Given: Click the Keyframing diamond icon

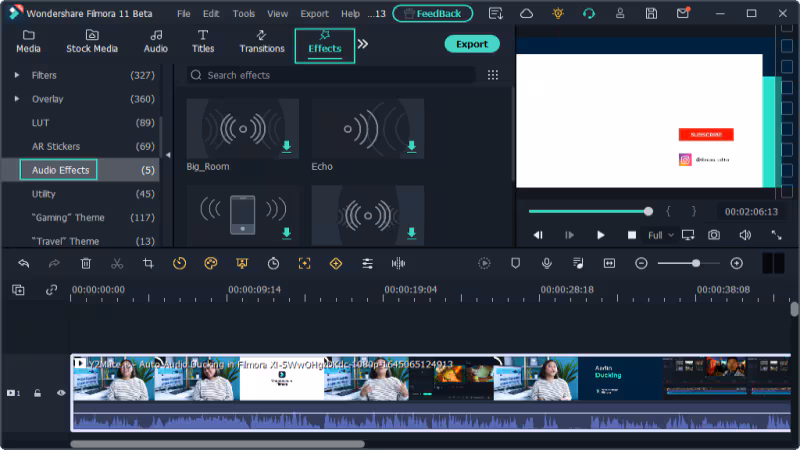Looking at the screenshot, I should click(x=336, y=263).
